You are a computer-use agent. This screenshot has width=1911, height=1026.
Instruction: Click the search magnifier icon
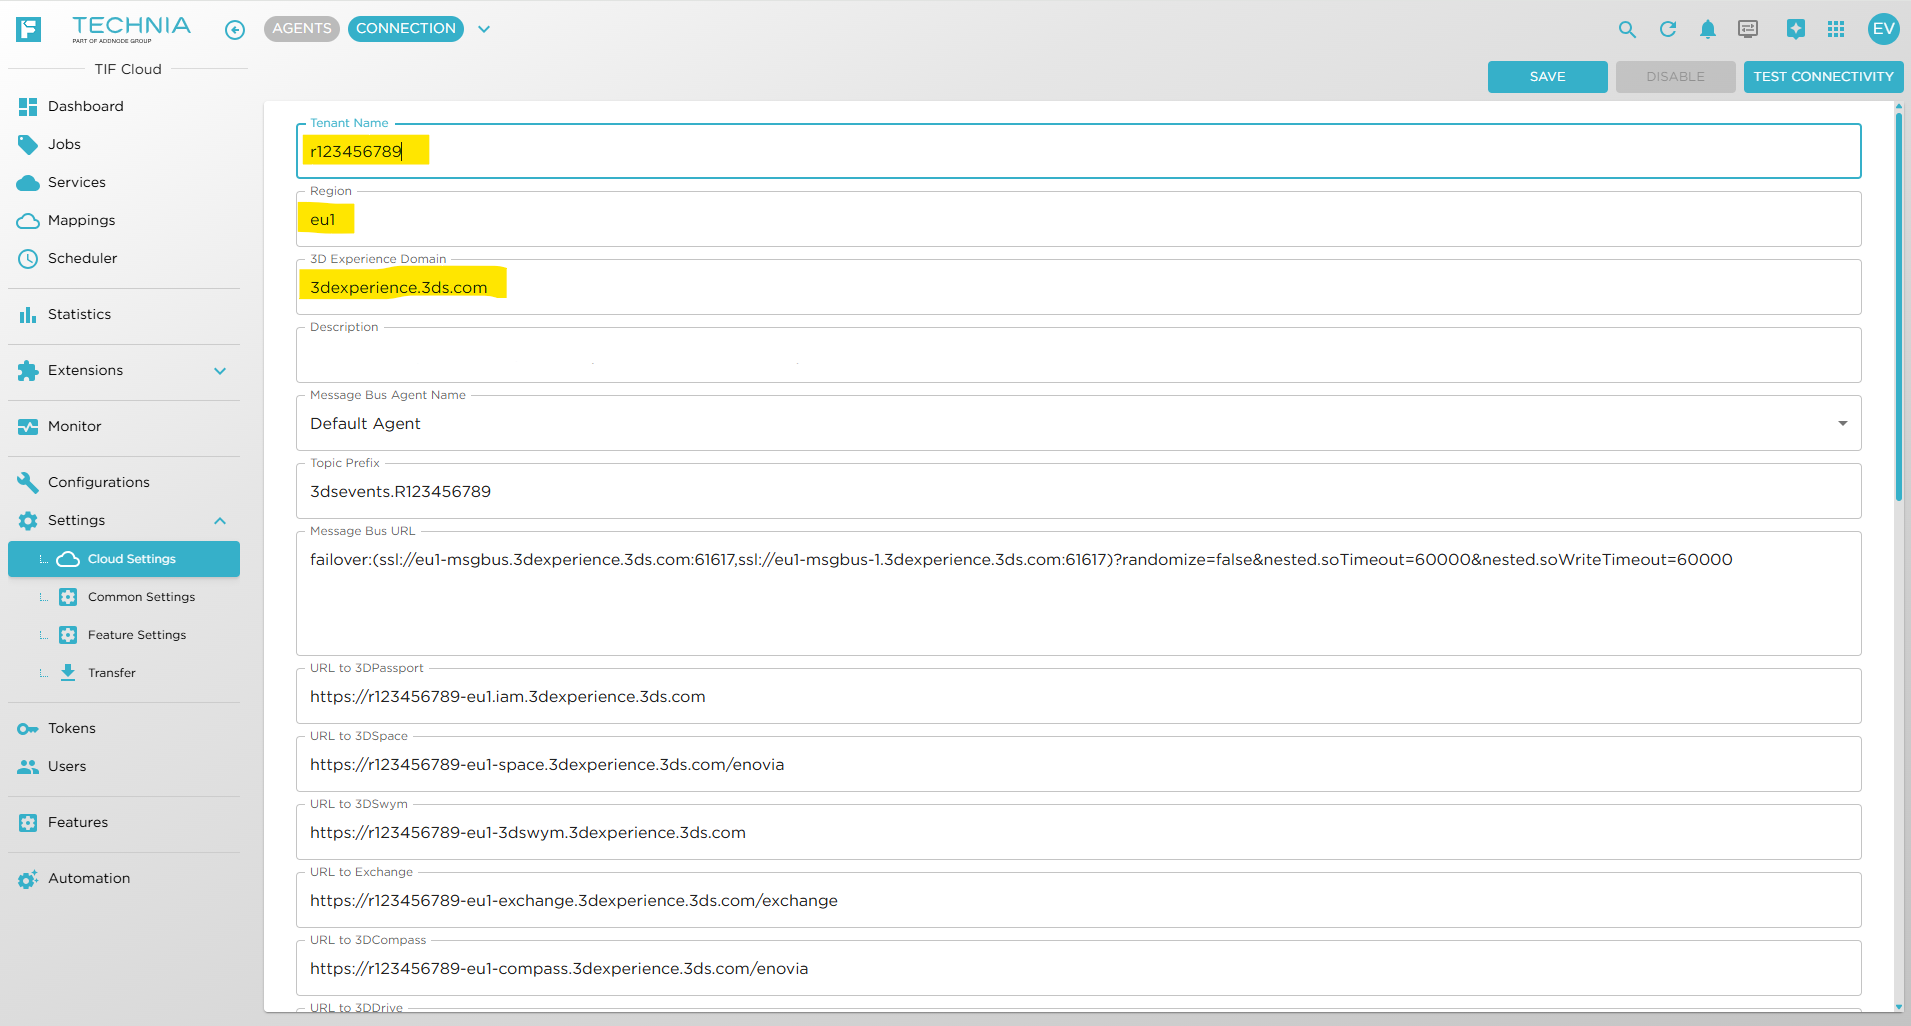(1627, 29)
